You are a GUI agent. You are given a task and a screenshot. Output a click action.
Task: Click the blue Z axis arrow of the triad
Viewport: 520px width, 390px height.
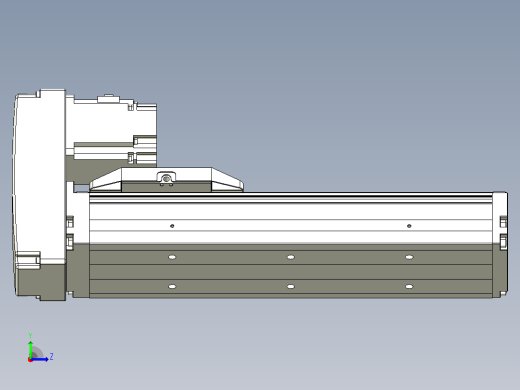(x=40, y=359)
